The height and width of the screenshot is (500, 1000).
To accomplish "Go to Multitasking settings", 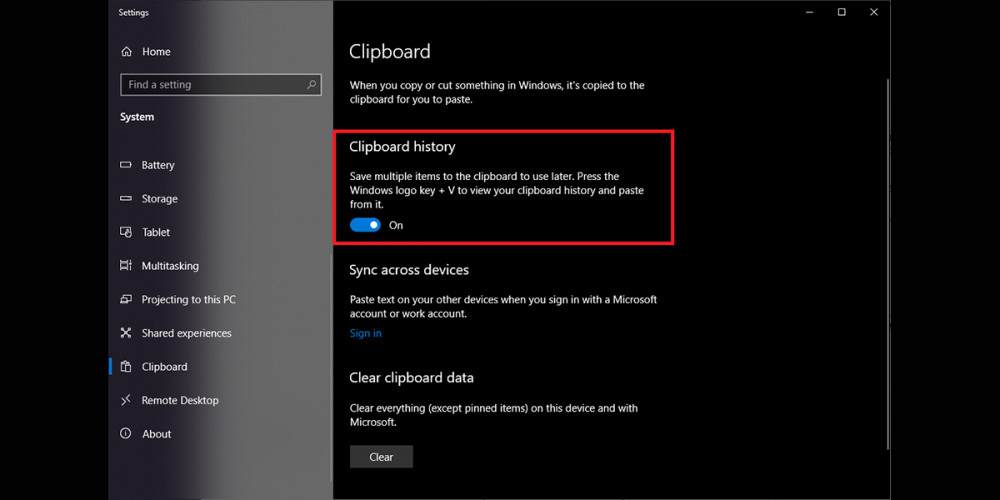I will tap(169, 266).
